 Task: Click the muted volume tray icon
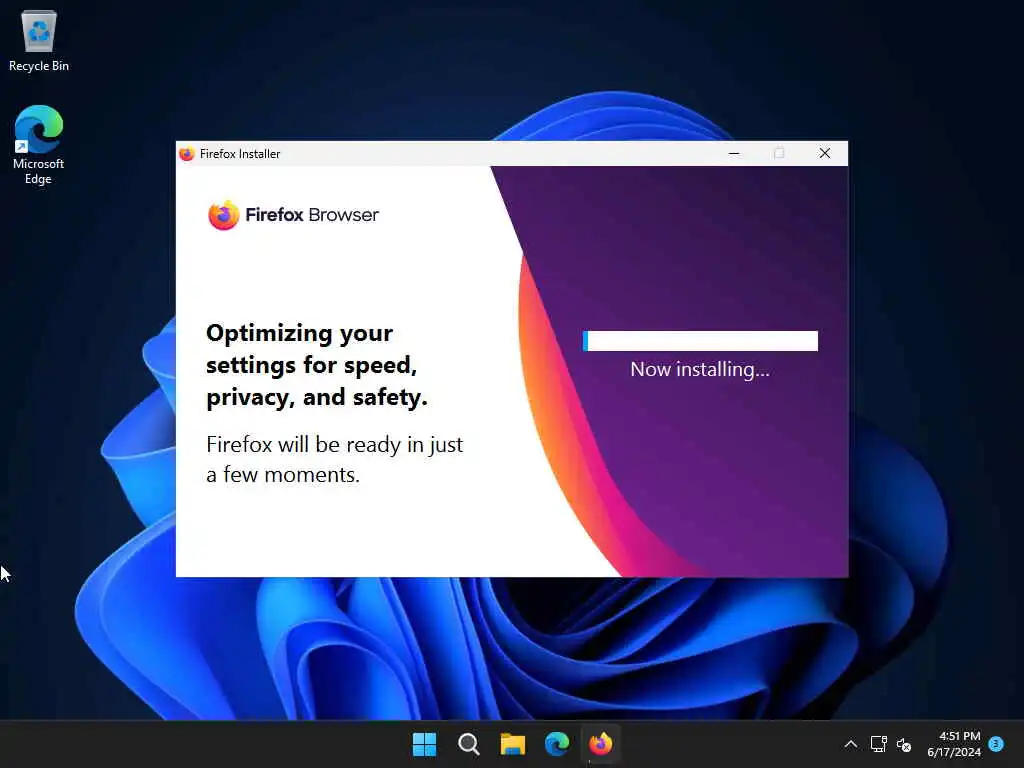[x=904, y=744]
